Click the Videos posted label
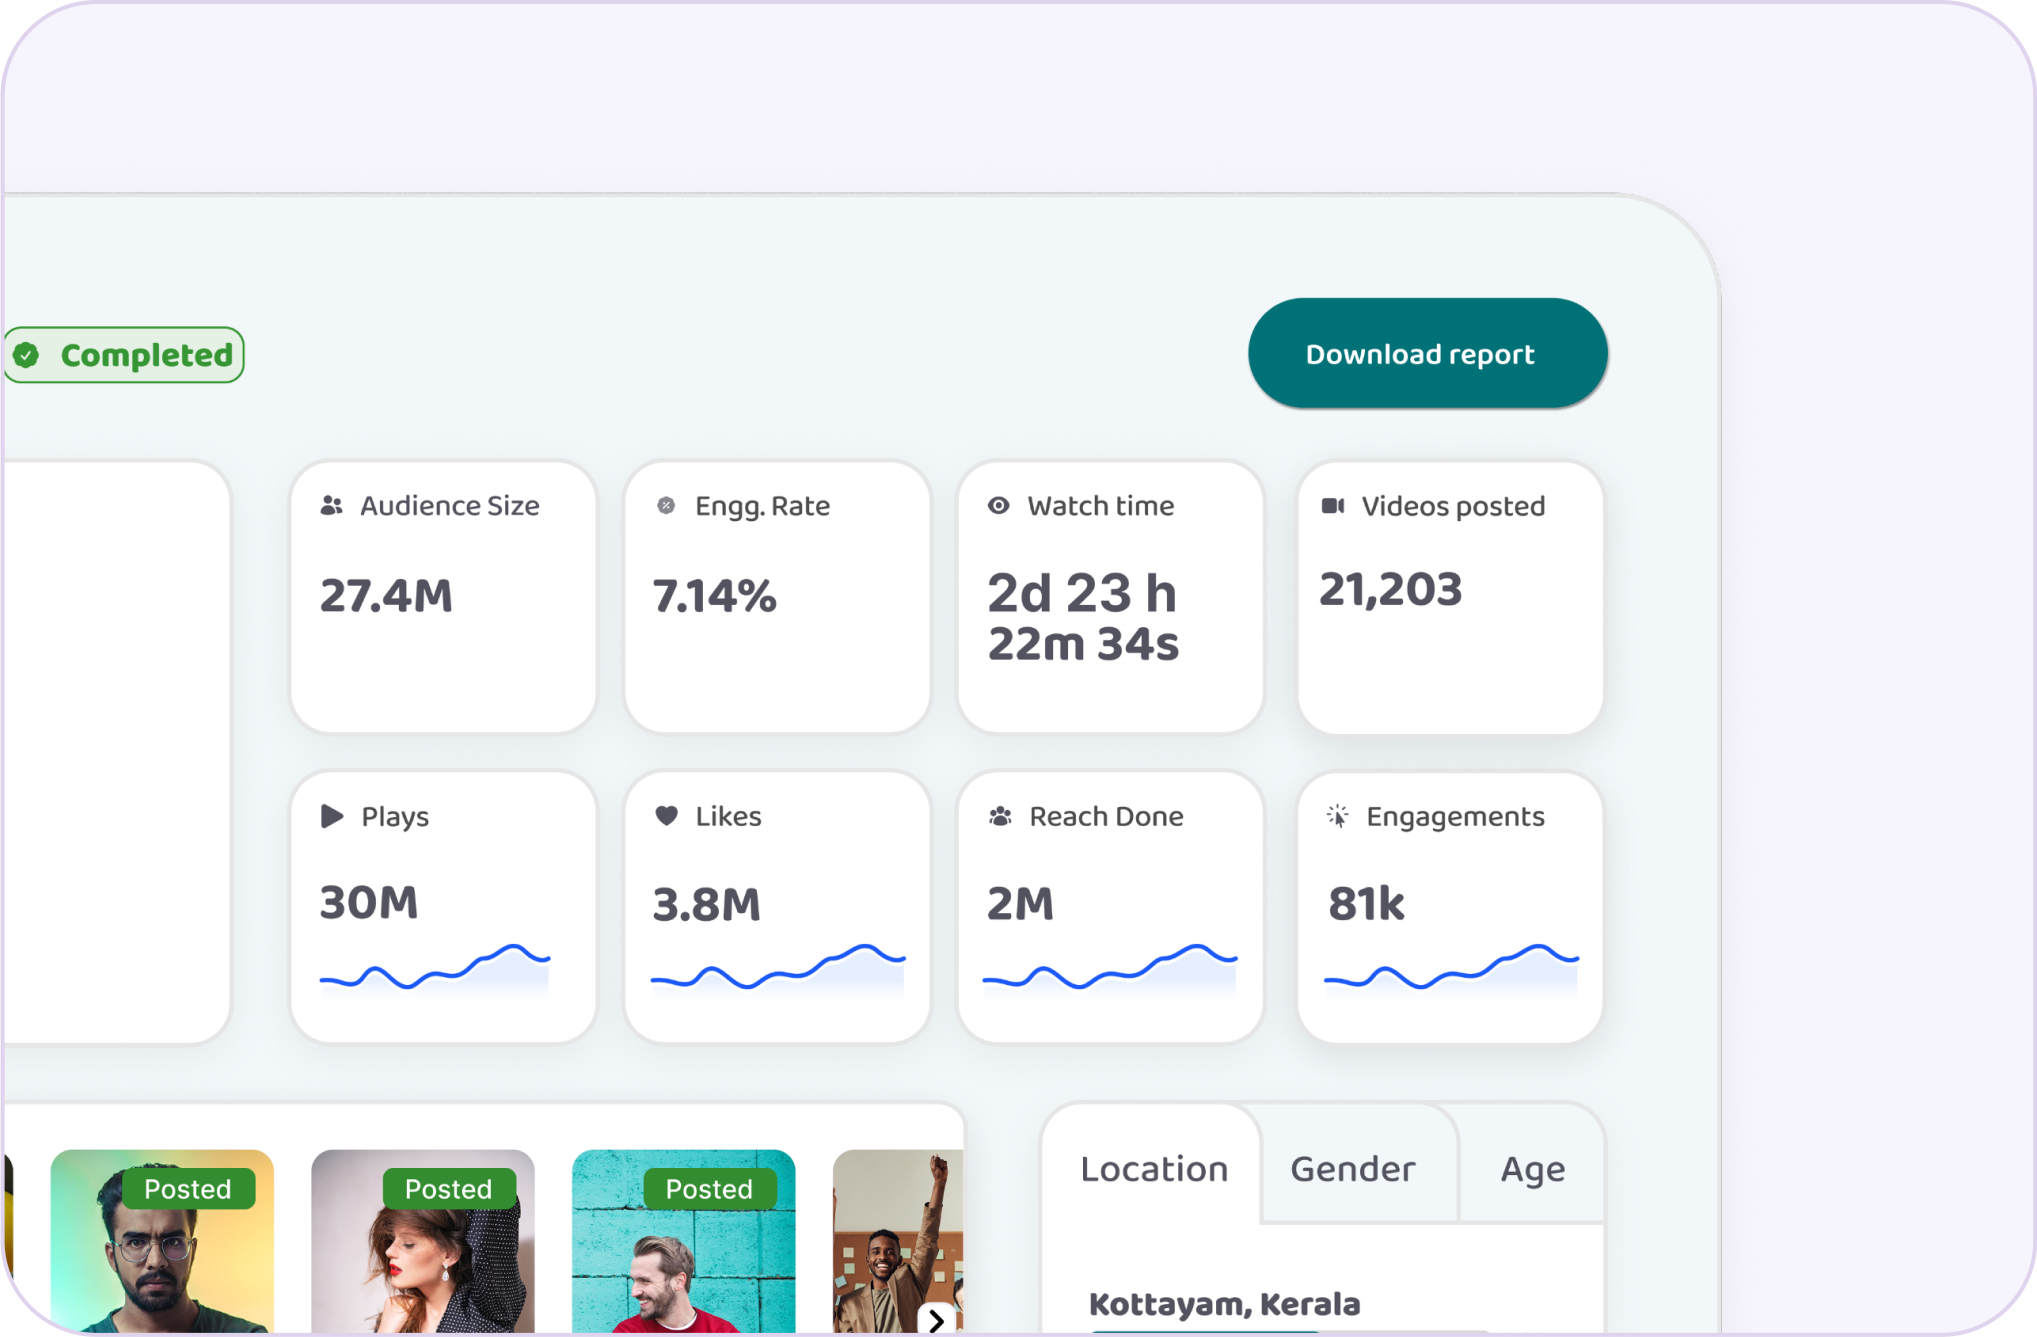The image size is (2037, 1337). pos(1454,506)
